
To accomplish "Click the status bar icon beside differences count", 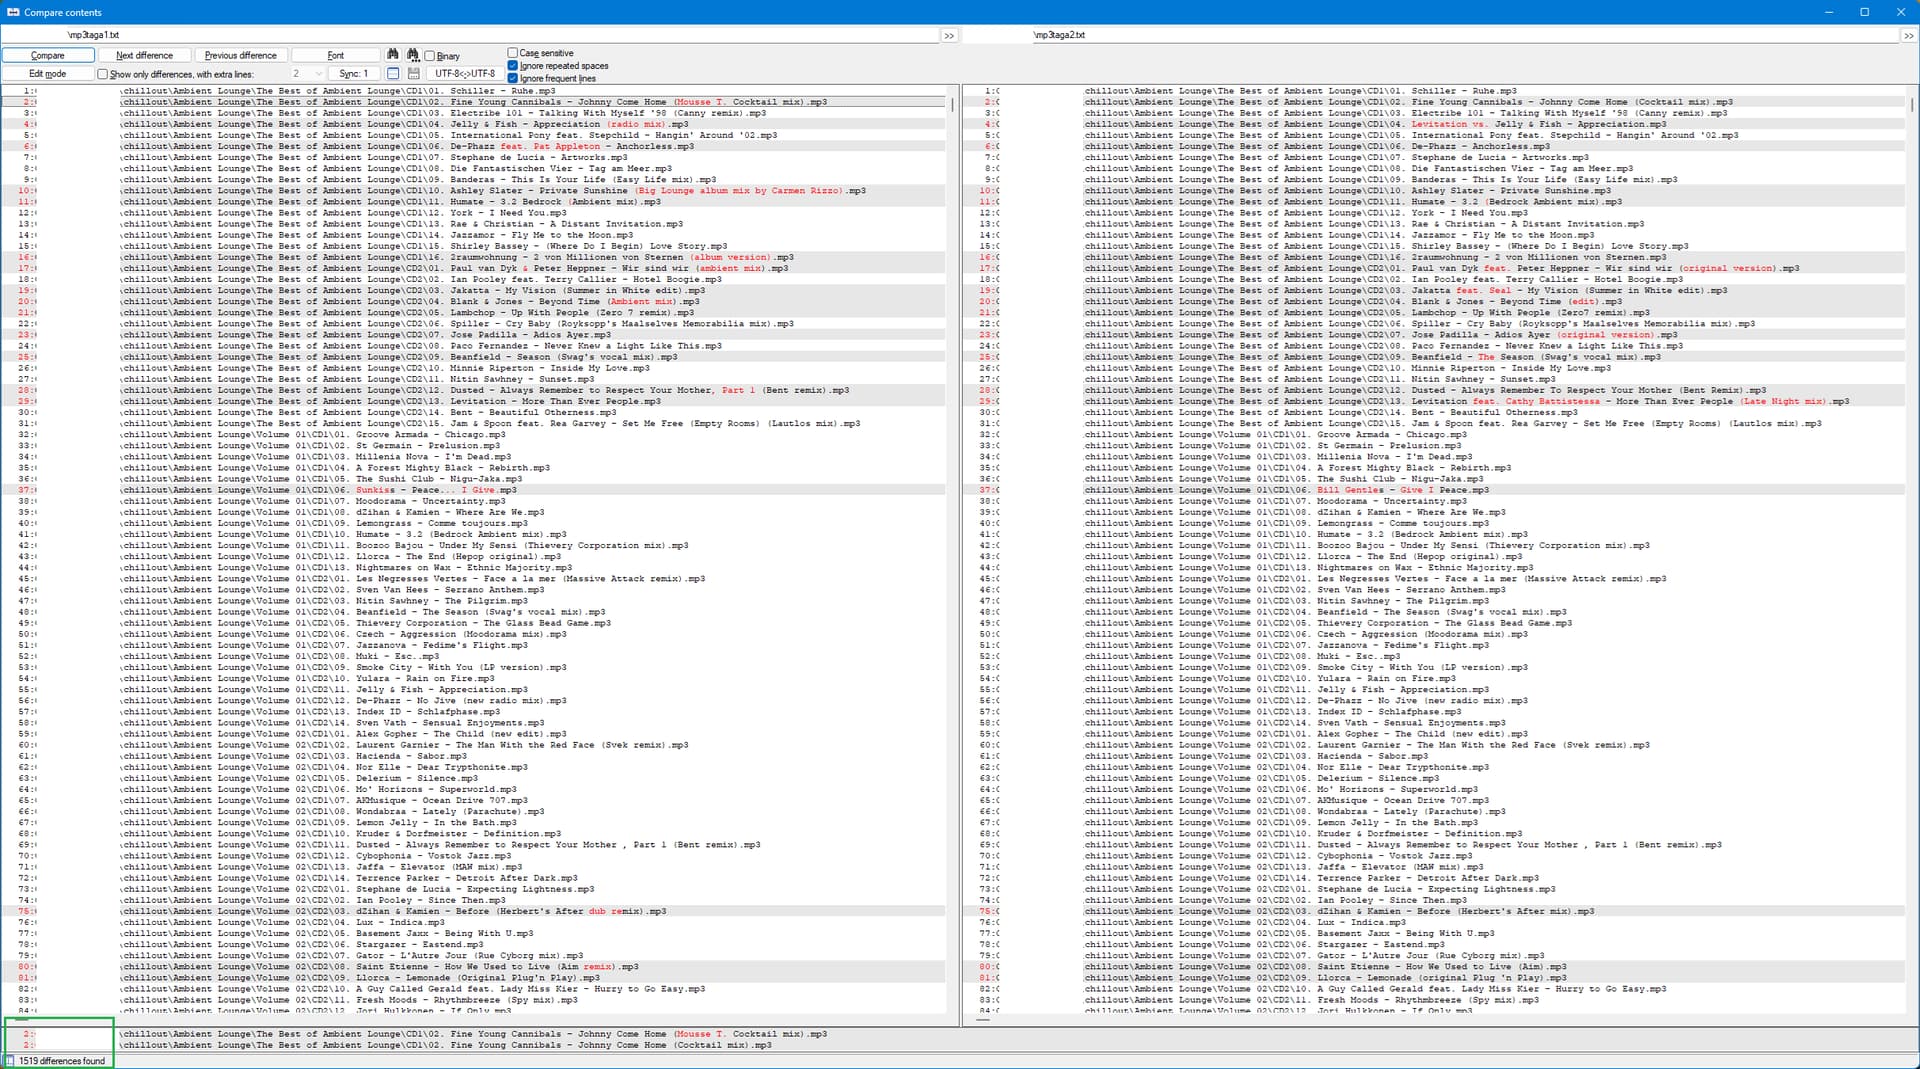I will (x=10, y=1061).
